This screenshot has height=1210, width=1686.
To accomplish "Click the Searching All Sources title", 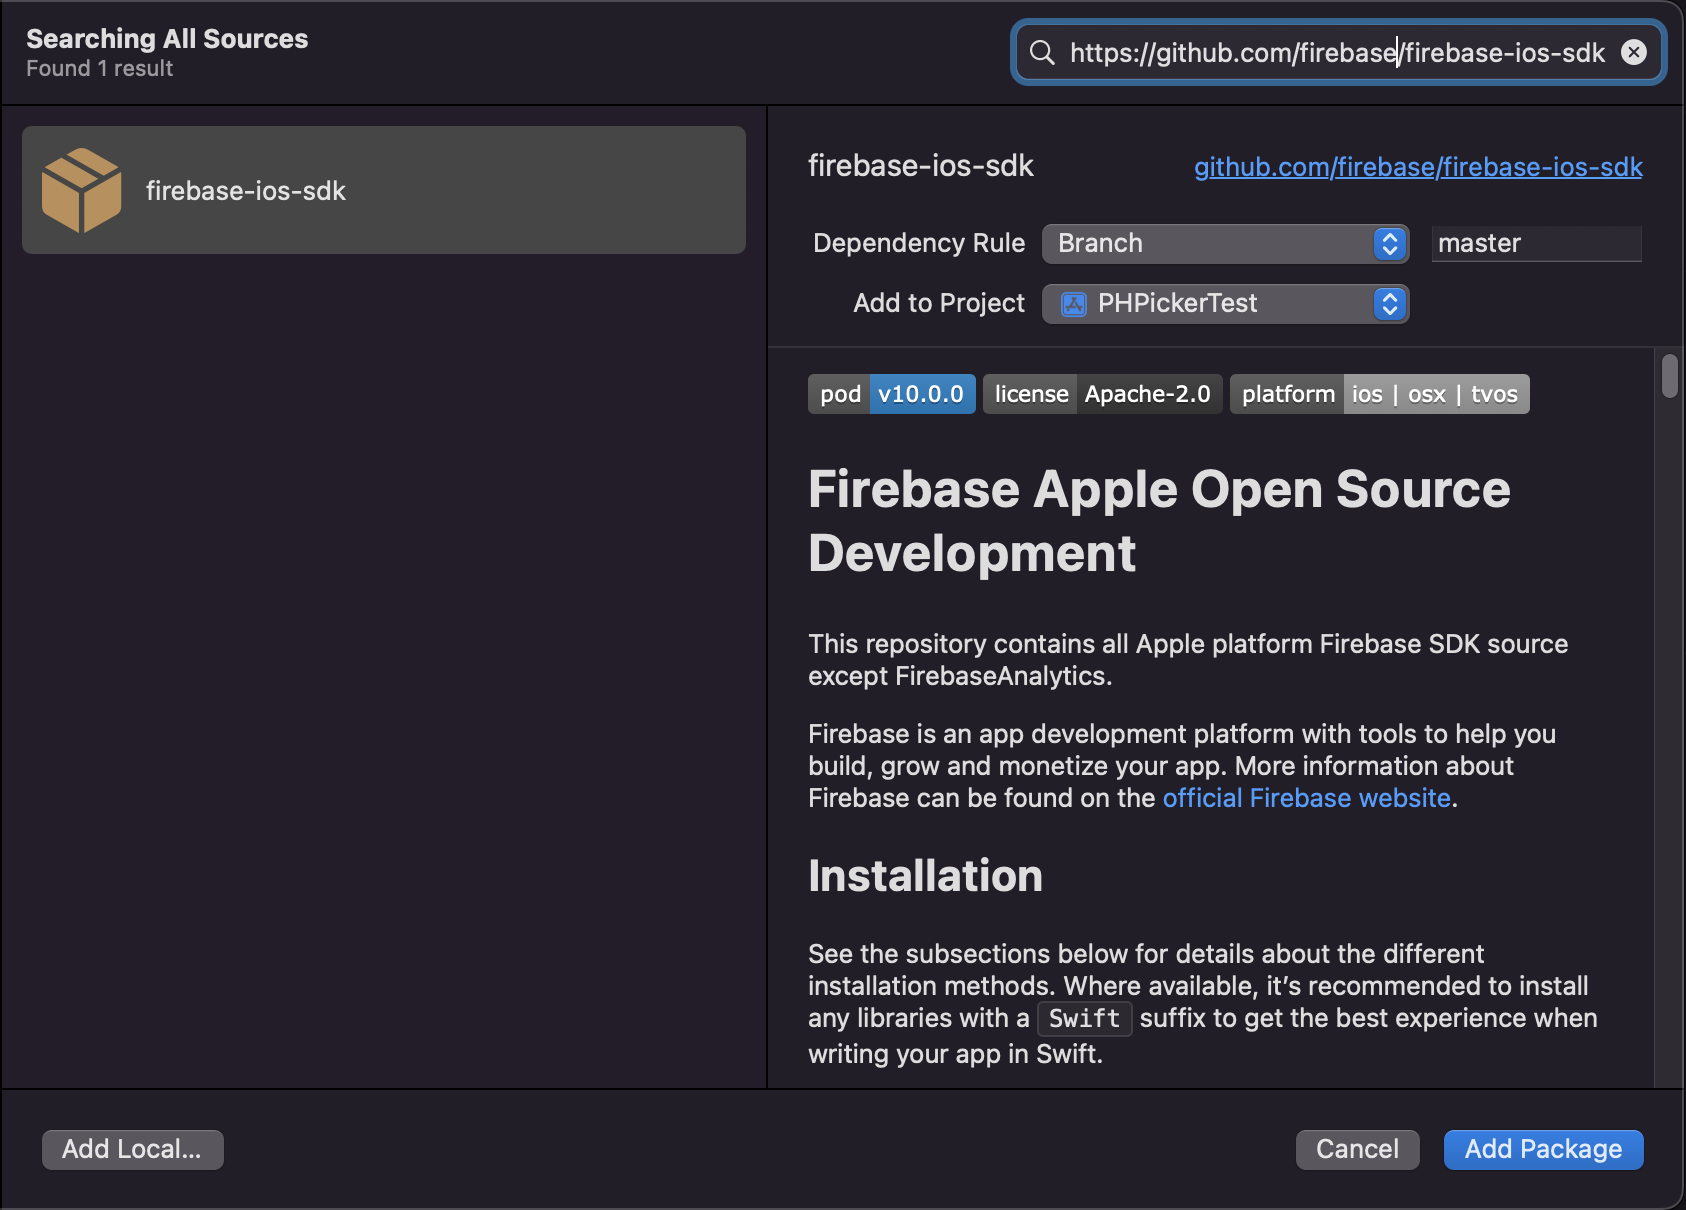I will [x=167, y=39].
